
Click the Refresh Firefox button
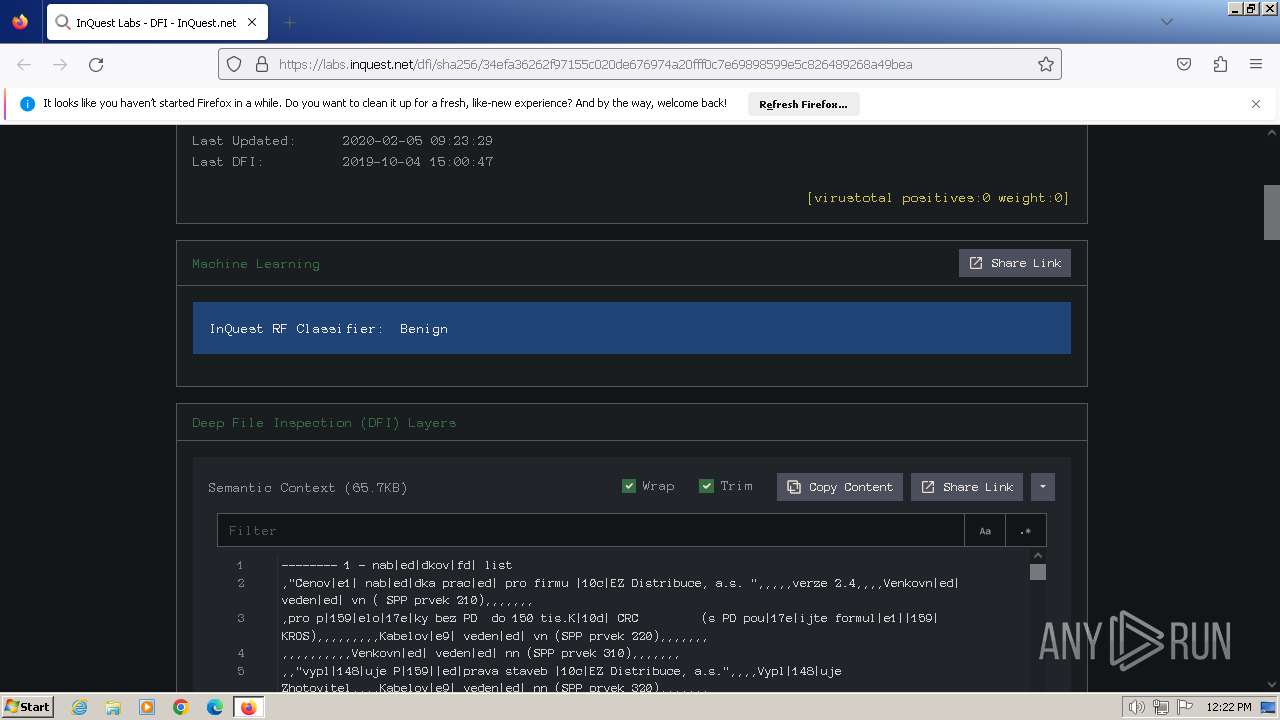[803, 104]
